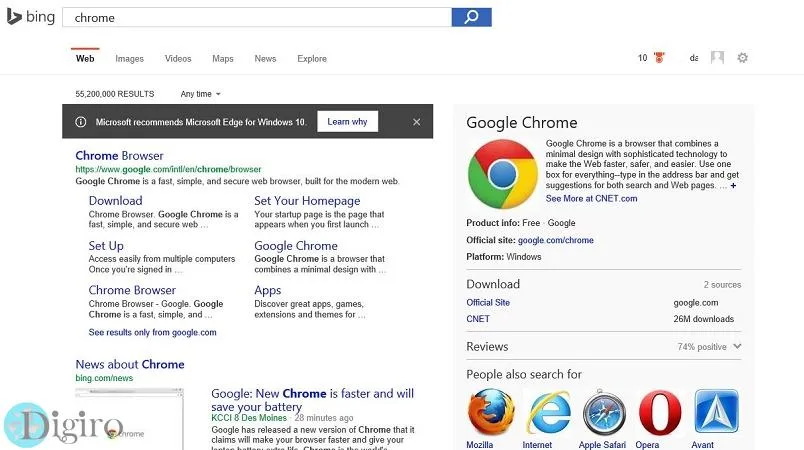Open the bing.com/news link
The width and height of the screenshot is (804, 450).
click(x=104, y=378)
